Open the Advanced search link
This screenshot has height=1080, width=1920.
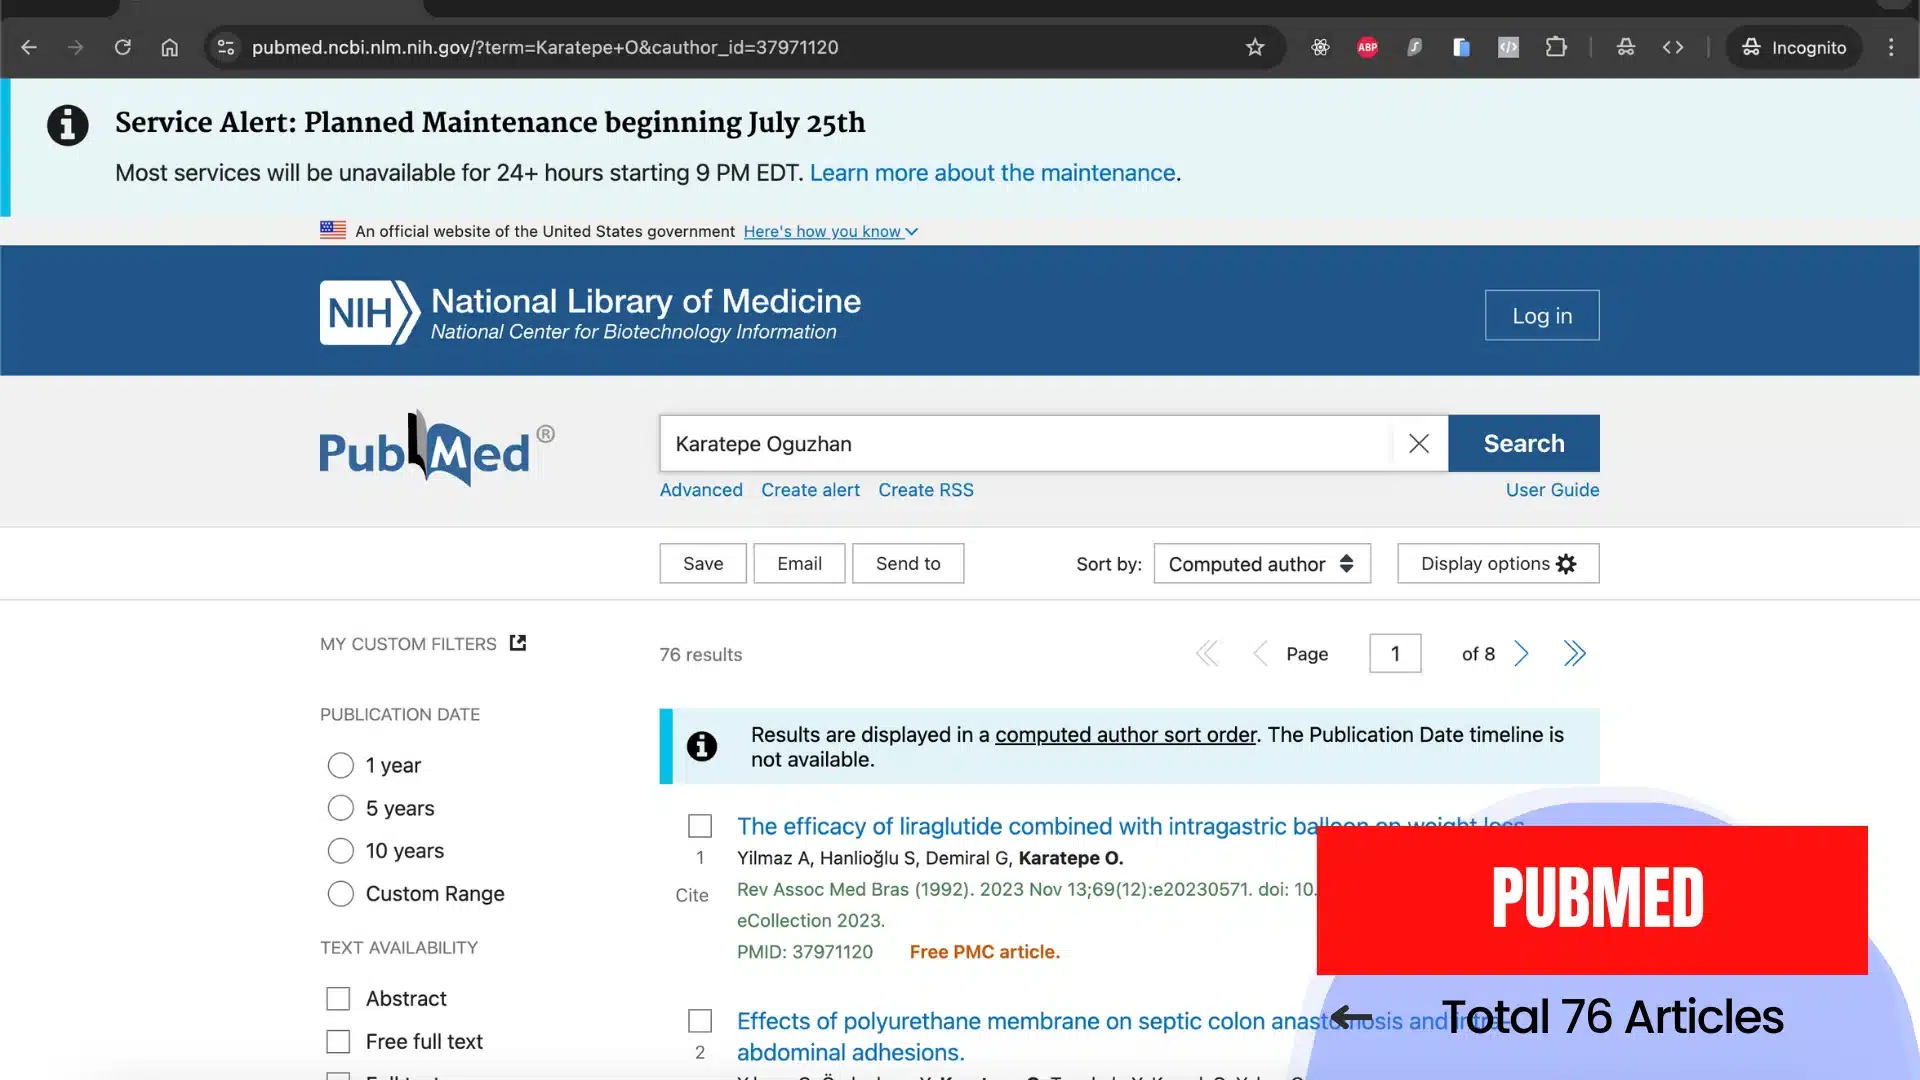[x=700, y=490]
